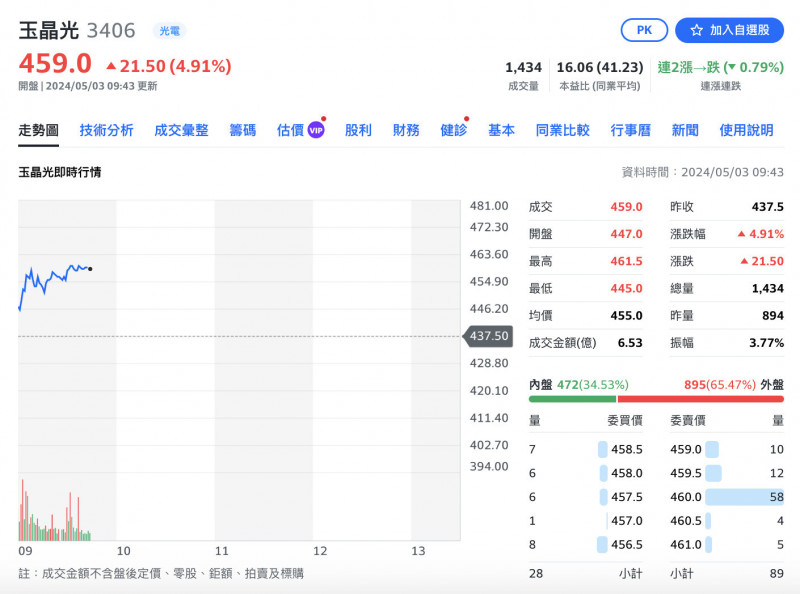Click the 最低 value 445.0

point(626,288)
